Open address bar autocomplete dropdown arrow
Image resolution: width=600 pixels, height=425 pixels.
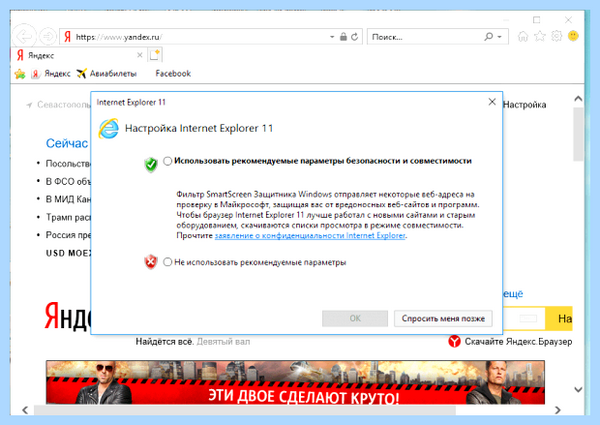[332, 37]
